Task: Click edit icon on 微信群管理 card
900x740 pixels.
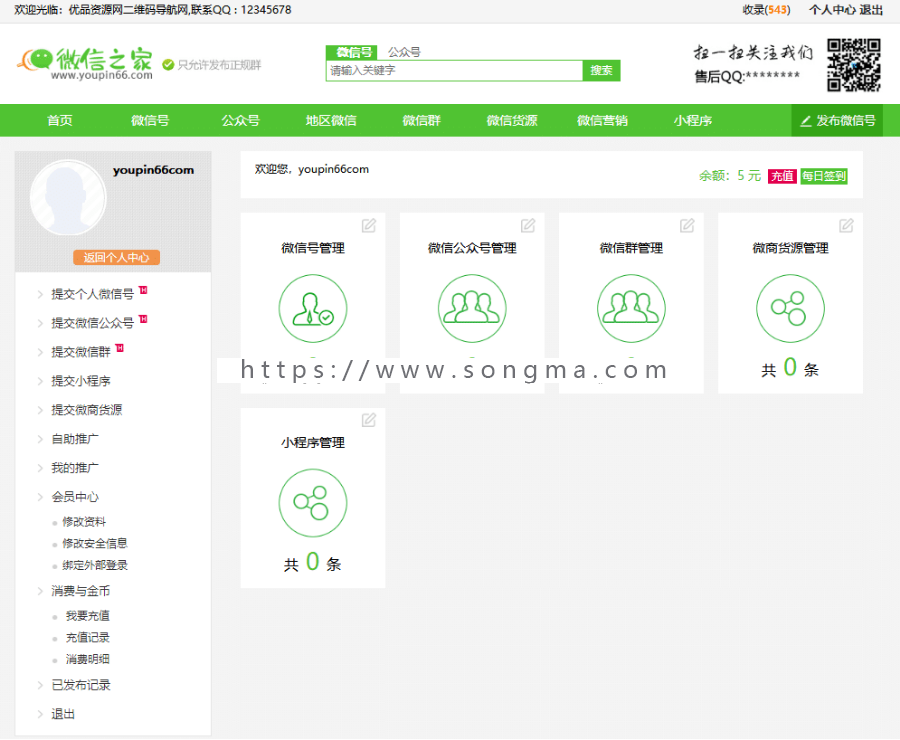Action: point(687,226)
